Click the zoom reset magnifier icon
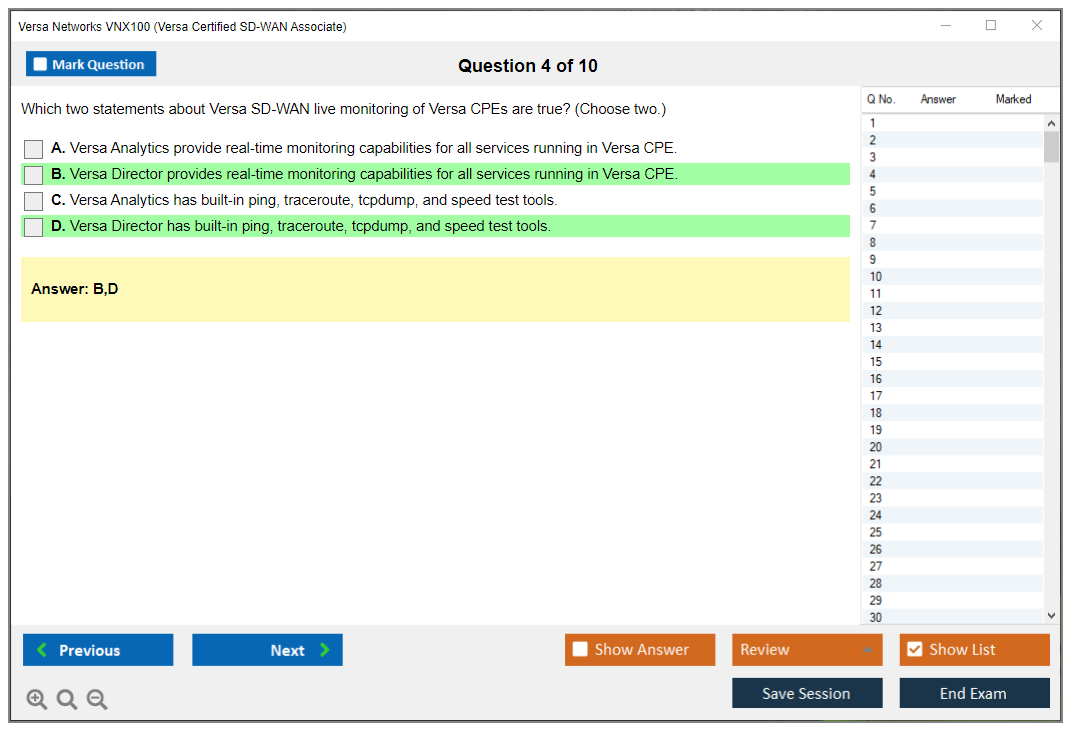The height and width of the screenshot is (735, 1075). click(67, 700)
